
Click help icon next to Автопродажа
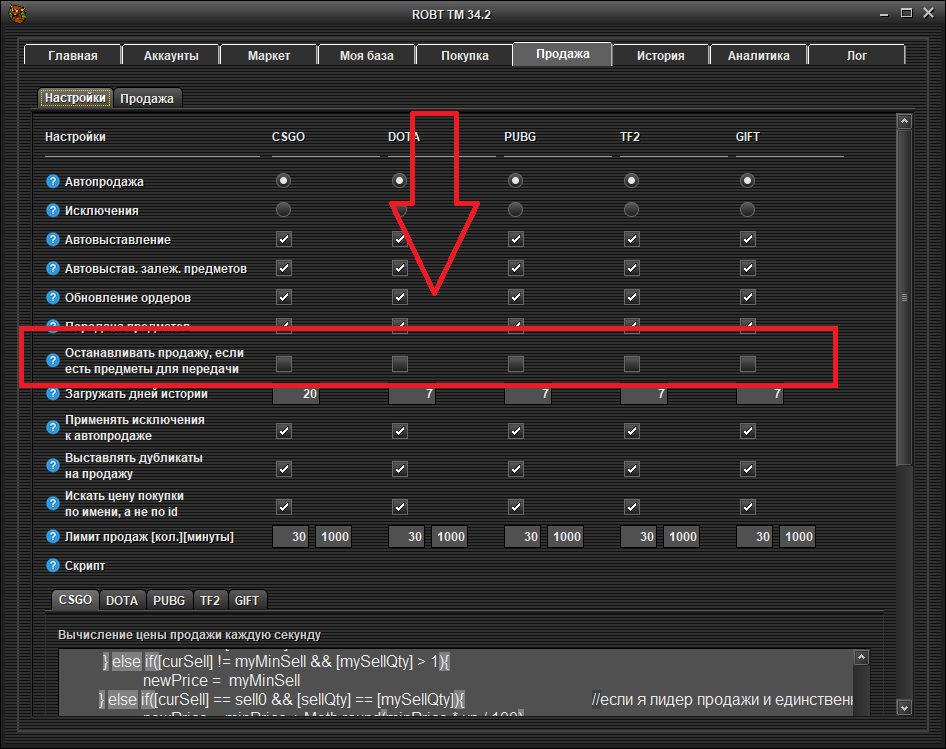53,182
